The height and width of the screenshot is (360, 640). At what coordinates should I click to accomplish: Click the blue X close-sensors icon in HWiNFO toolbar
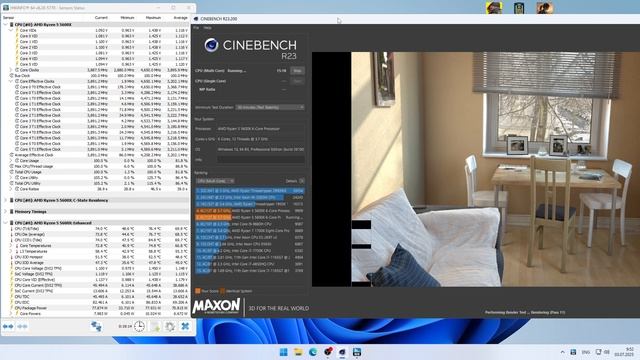185,326
